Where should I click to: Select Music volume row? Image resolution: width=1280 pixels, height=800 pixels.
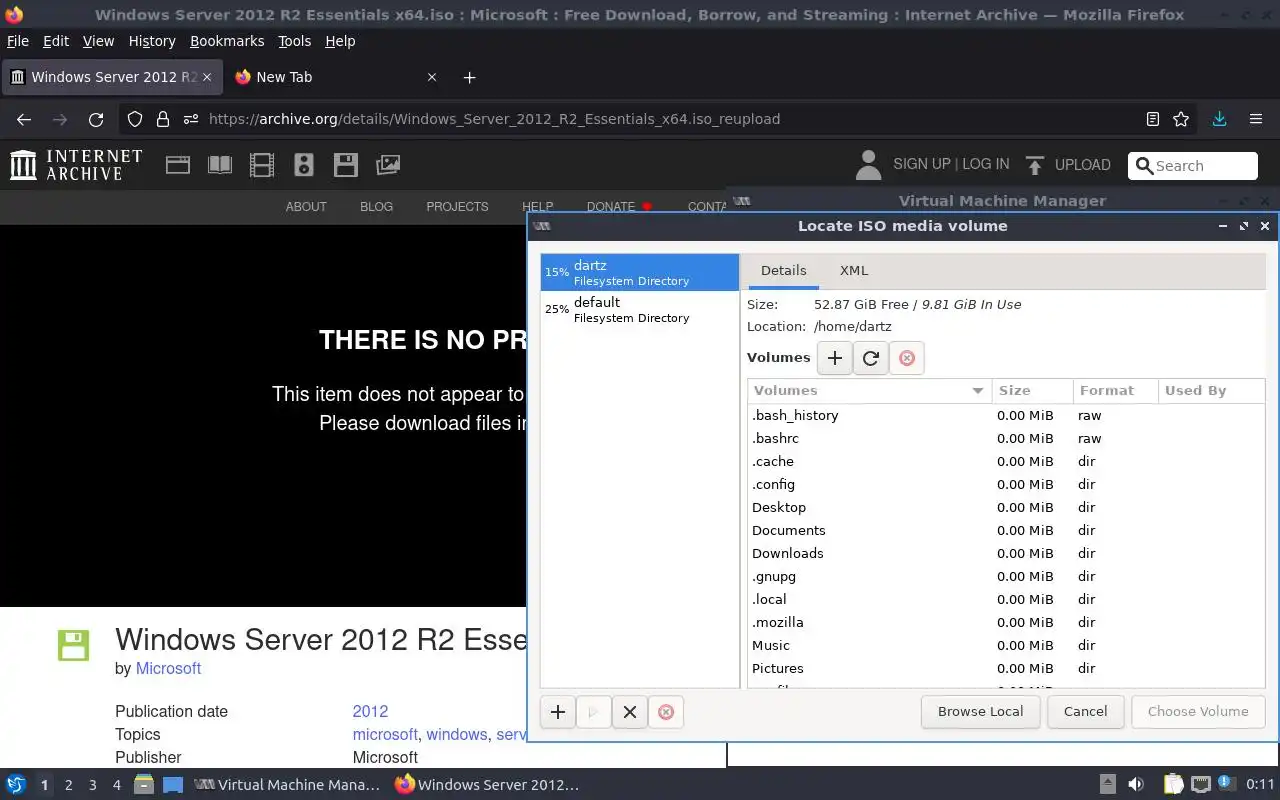1006,646
